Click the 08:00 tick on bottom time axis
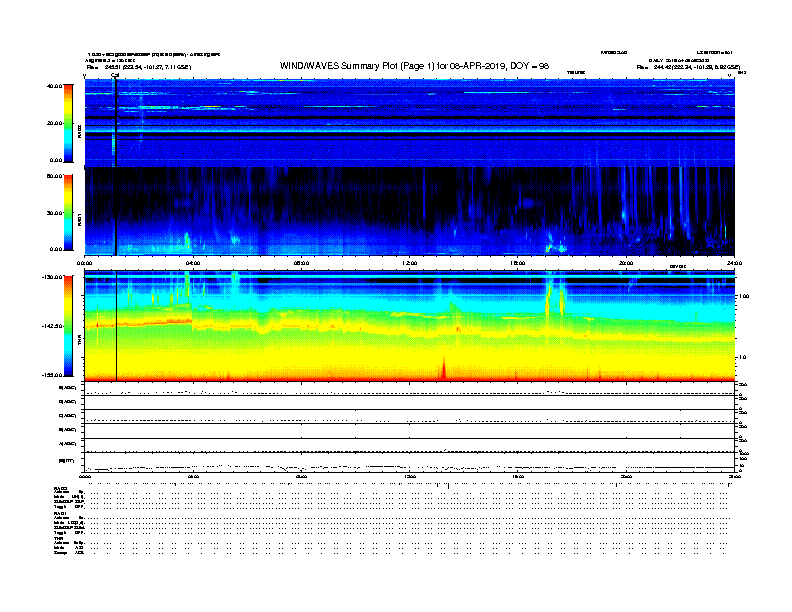Image resolution: width=792 pixels, height=612 pixels. click(x=302, y=476)
